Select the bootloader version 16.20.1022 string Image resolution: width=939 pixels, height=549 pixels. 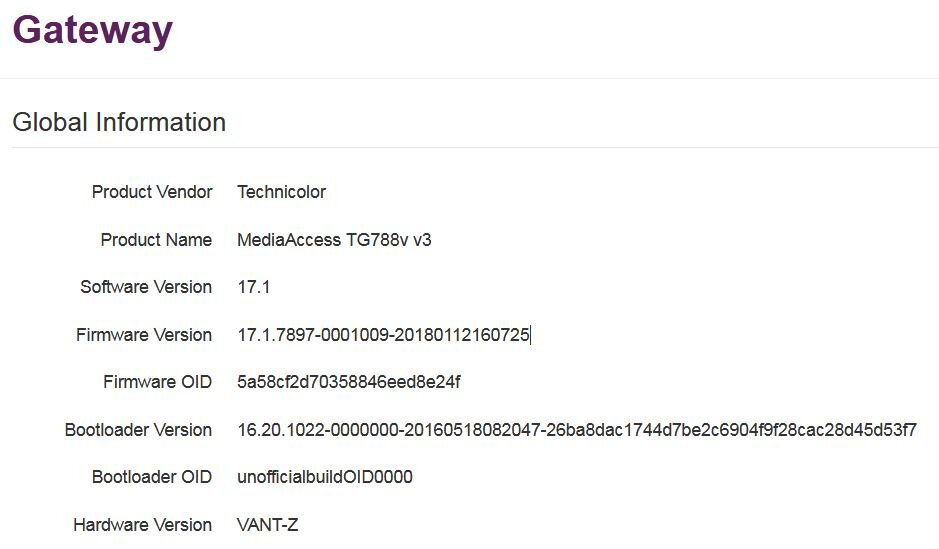coord(577,430)
